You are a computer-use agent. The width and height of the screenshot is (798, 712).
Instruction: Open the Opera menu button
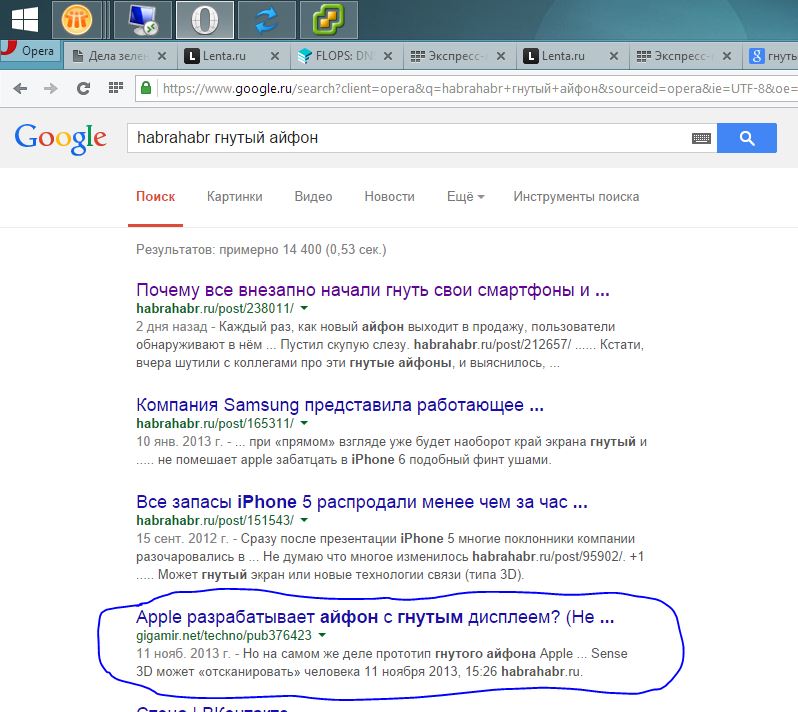click(31, 52)
